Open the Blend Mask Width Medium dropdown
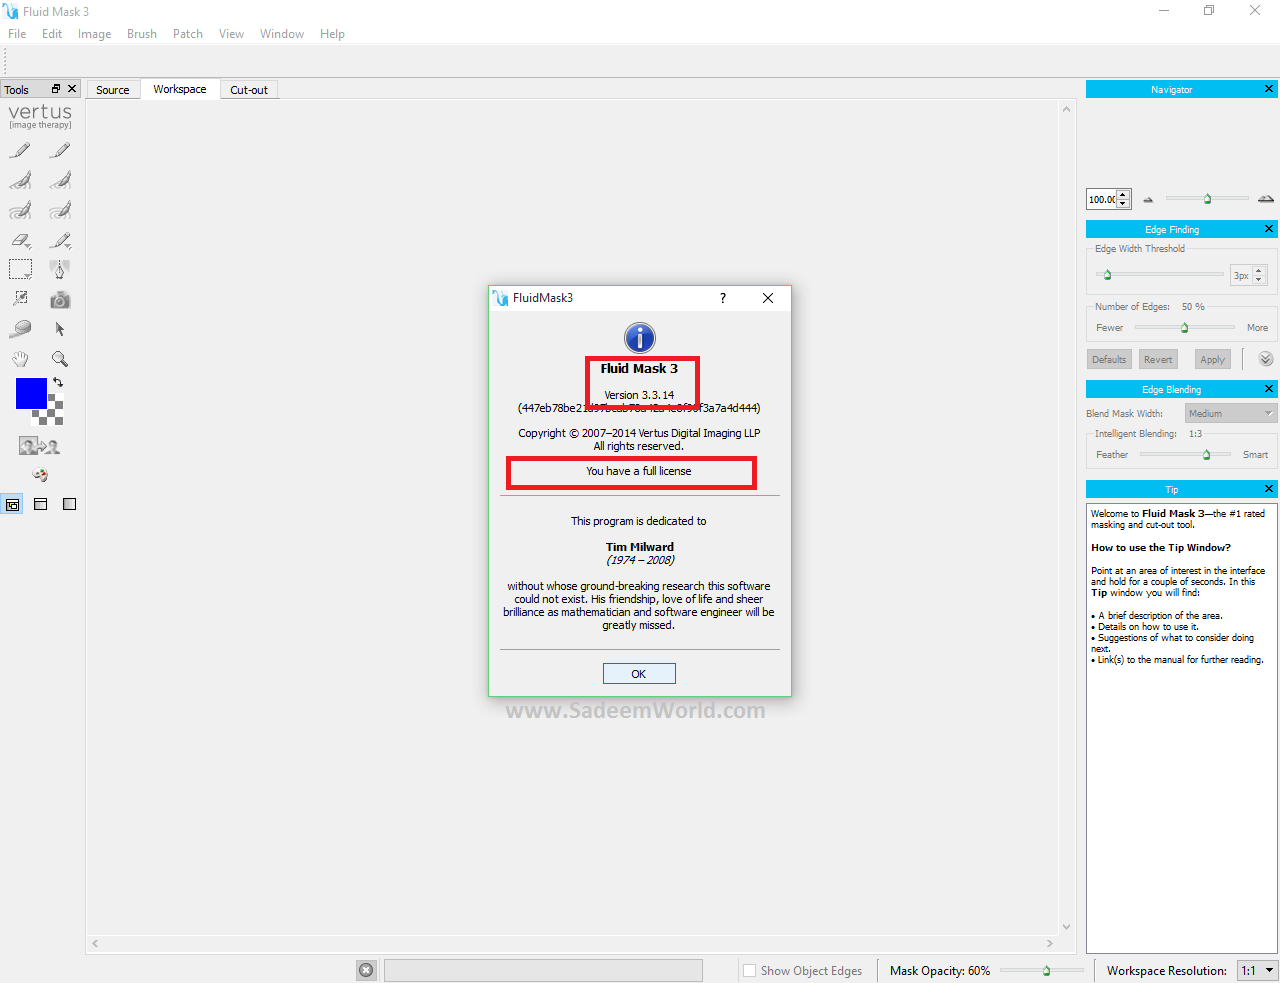1280x983 pixels. (x=1231, y=413)
